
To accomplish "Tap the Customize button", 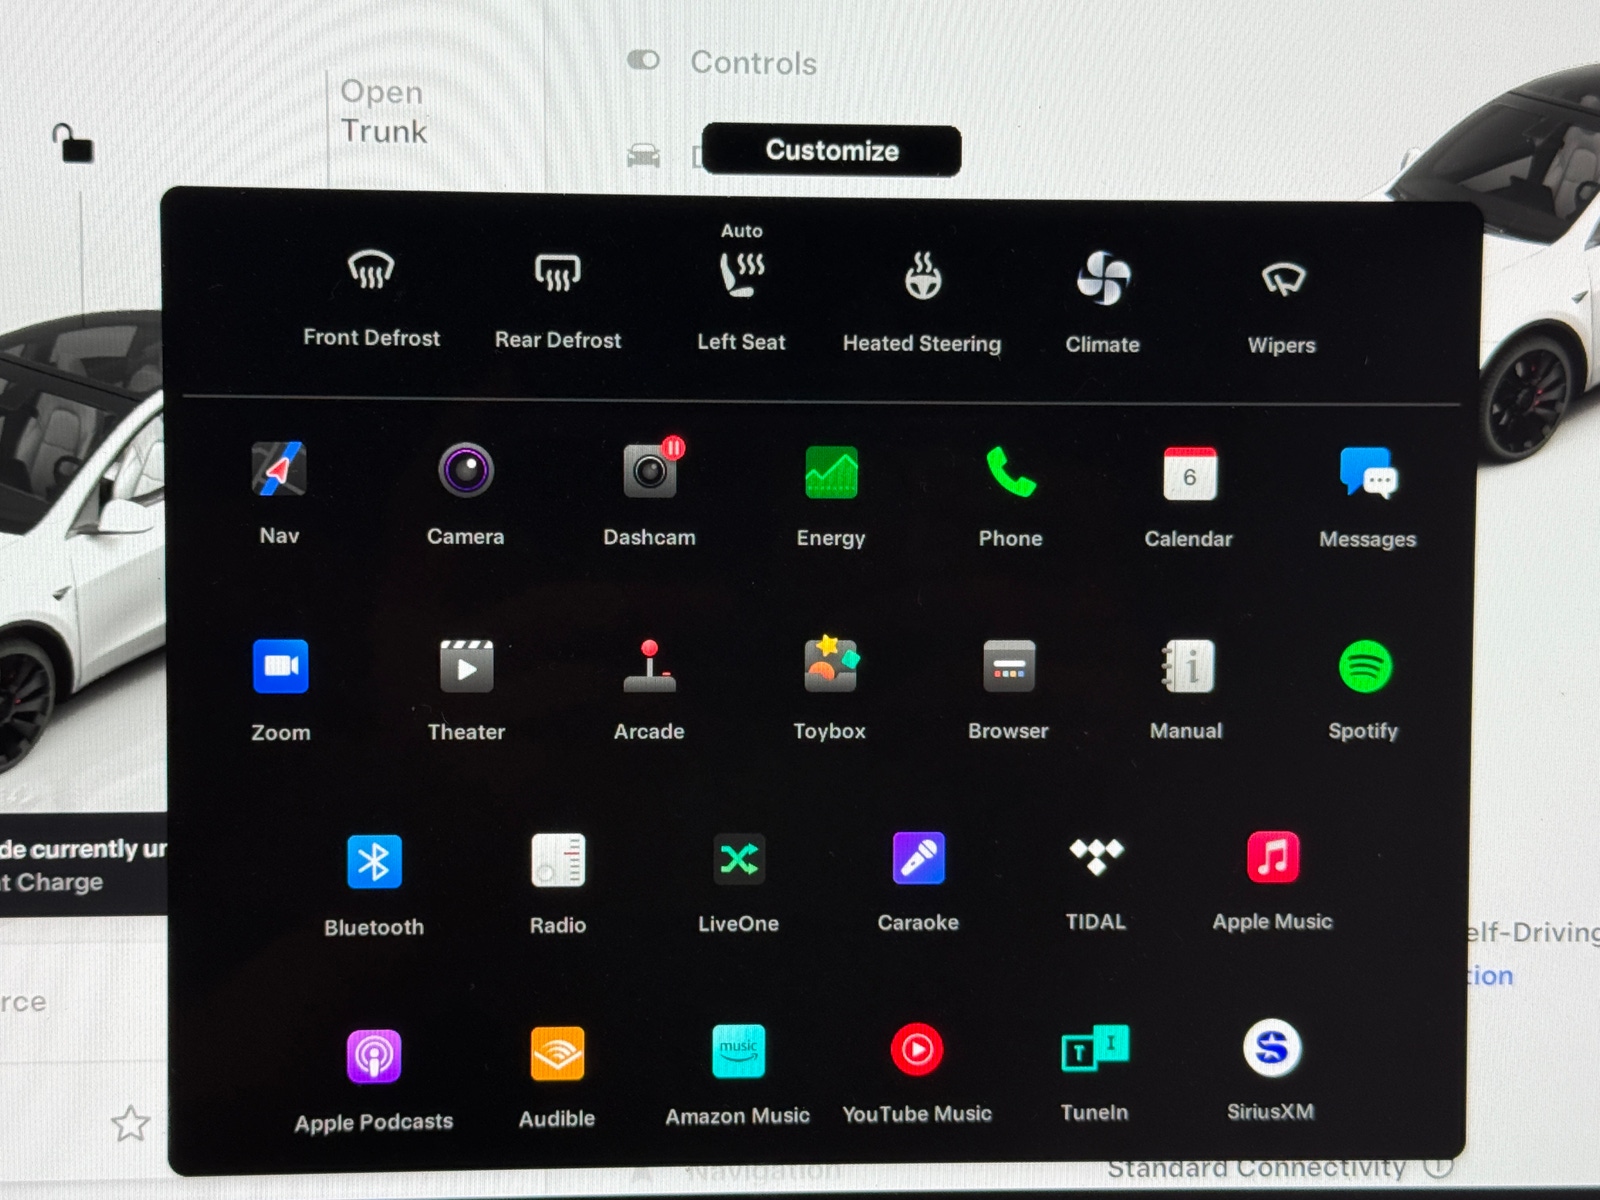I will coord(831,150).
